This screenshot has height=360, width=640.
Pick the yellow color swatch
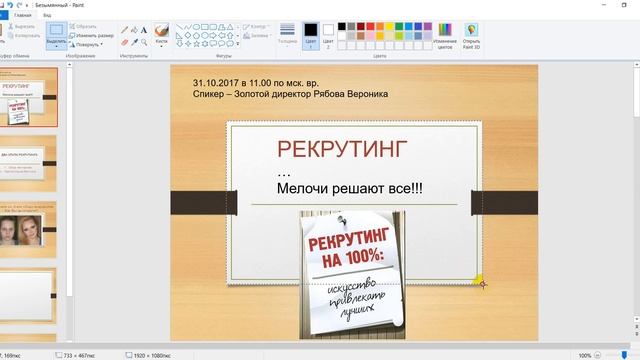(390, 27)
